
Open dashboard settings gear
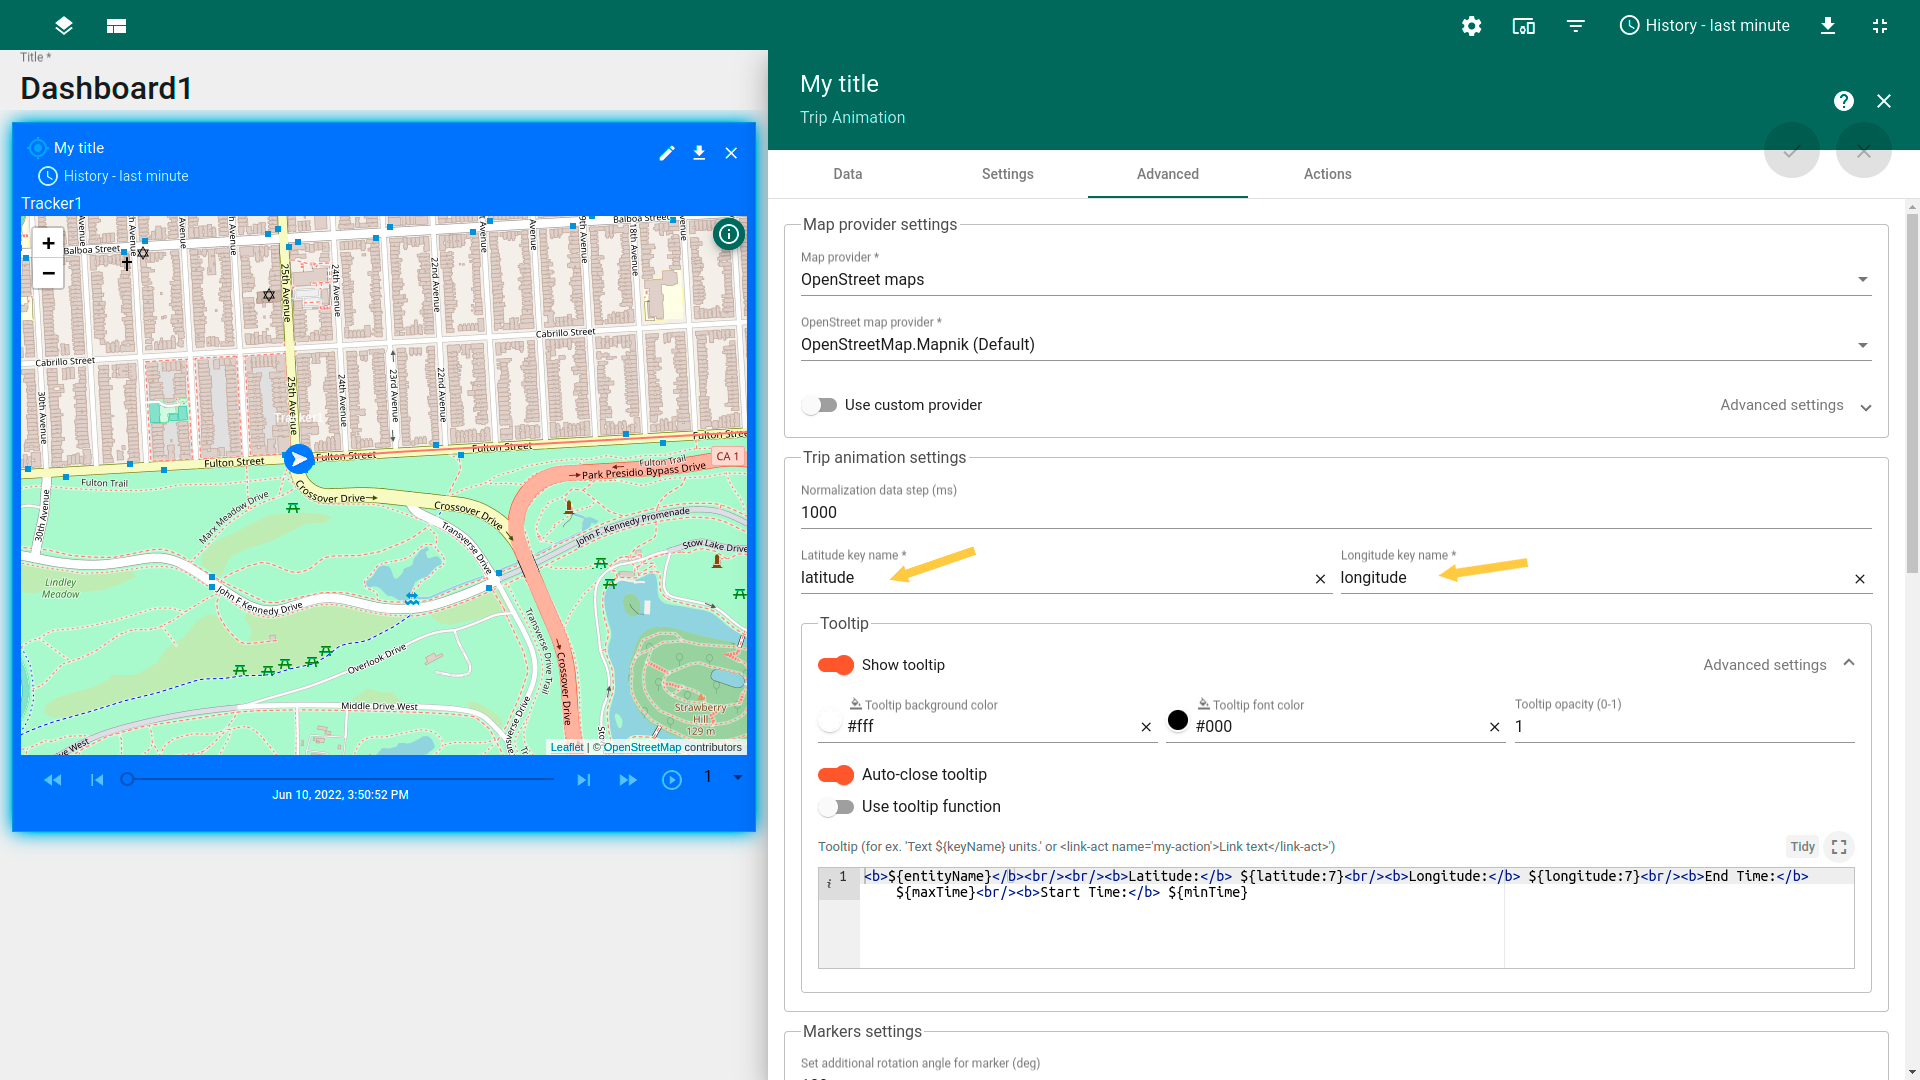1471,26
